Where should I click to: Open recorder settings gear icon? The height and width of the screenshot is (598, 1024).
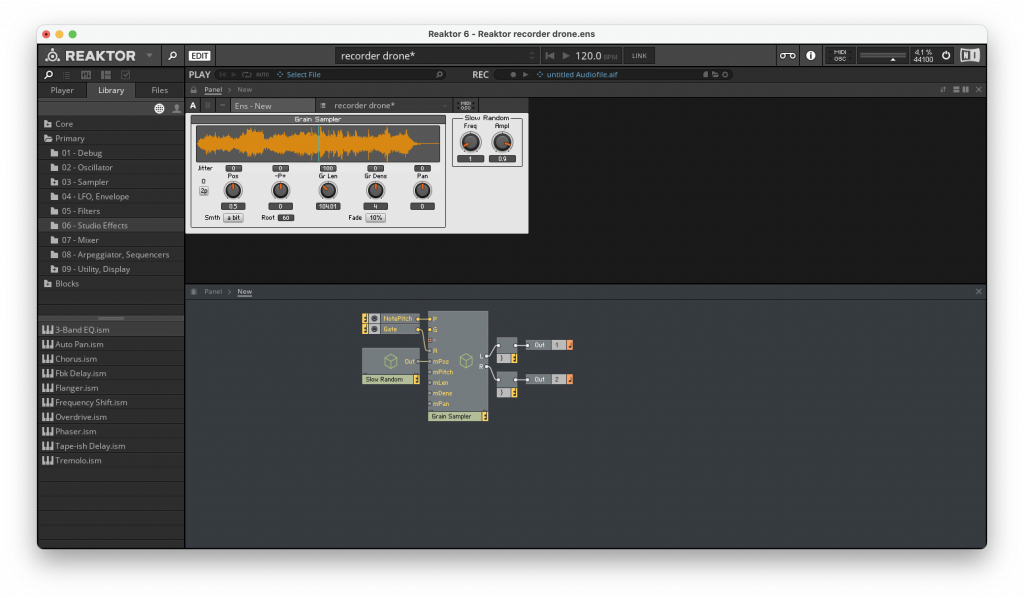point(725,74)
